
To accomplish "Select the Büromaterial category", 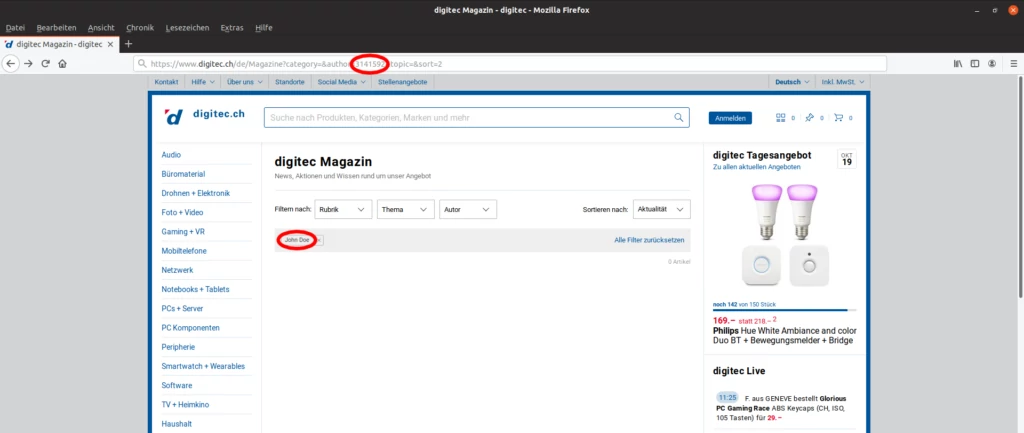I will (184, 174).
